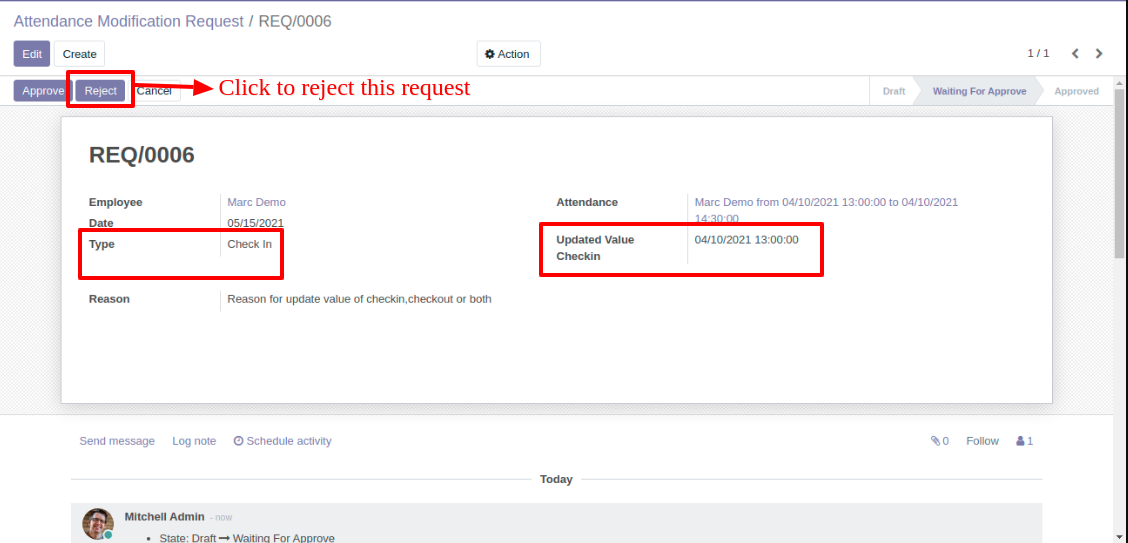Cancel the modification request
1128x543 pixels.
(x=154, y=91)
